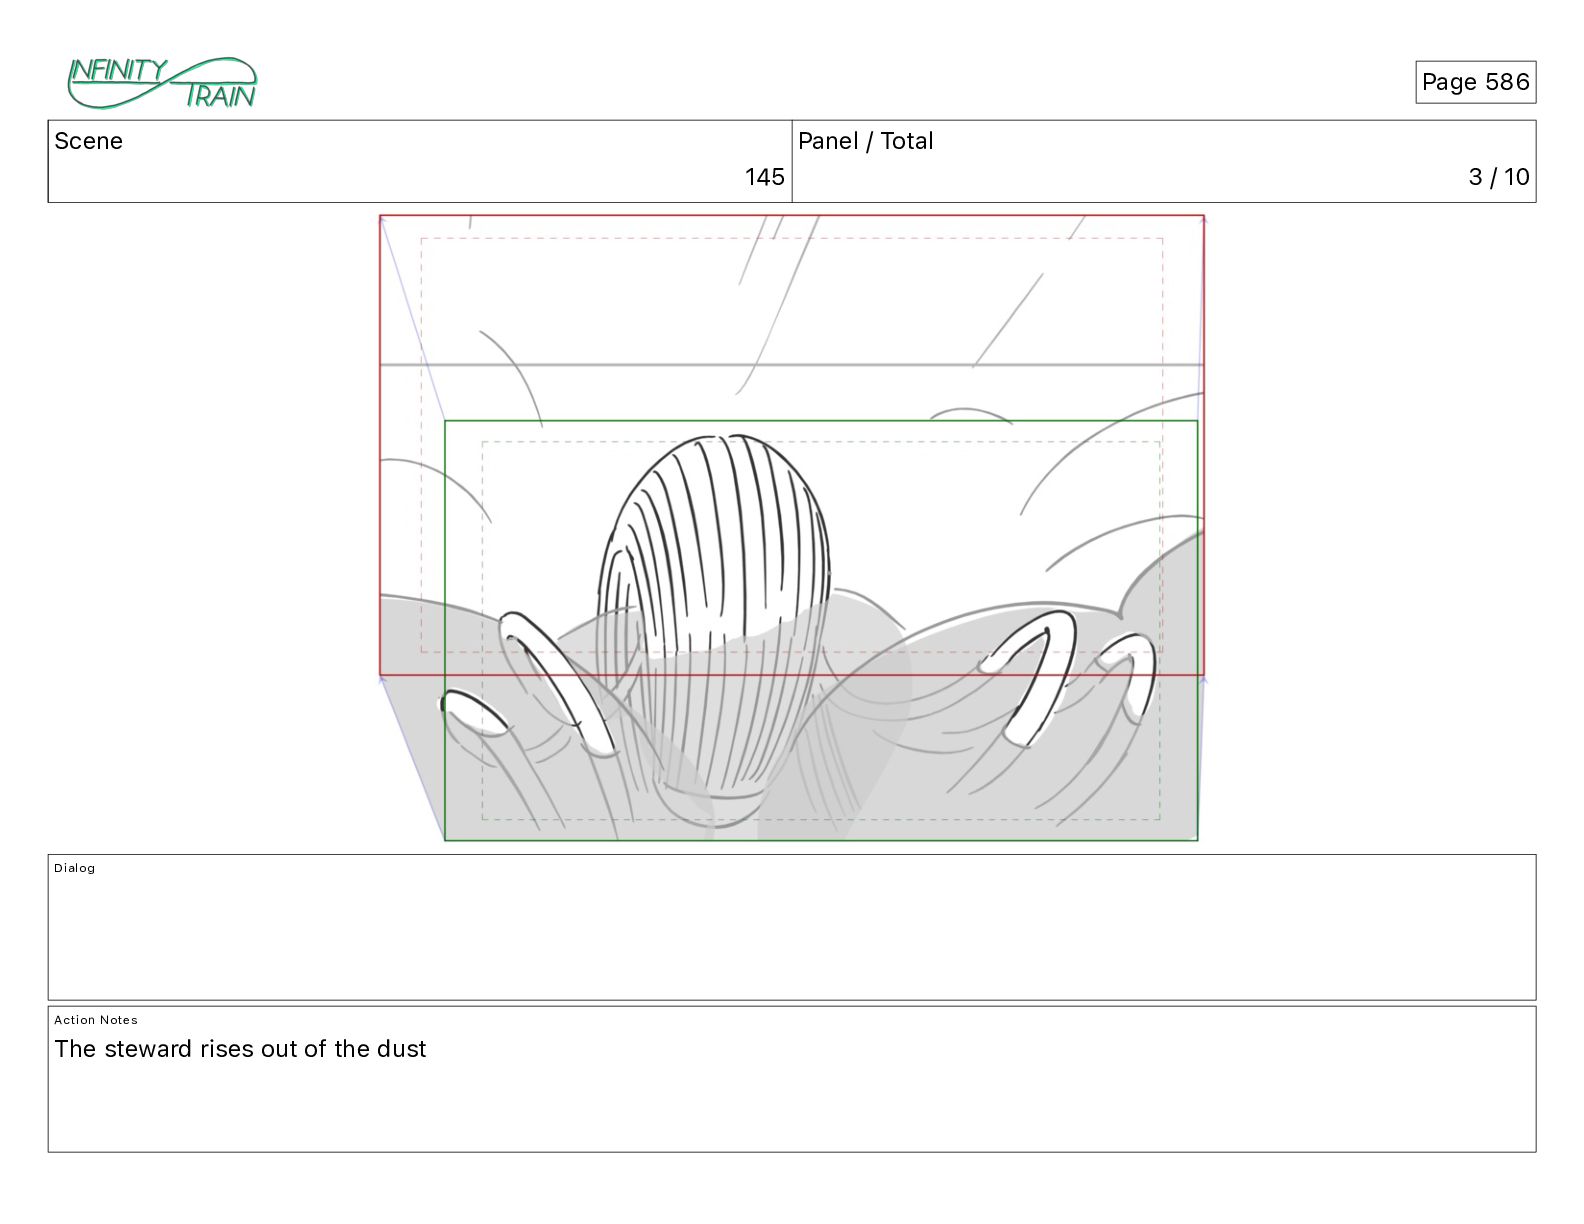Select the Scene header label
The height and width of the screenshot is (1224, 1584).
89,141
